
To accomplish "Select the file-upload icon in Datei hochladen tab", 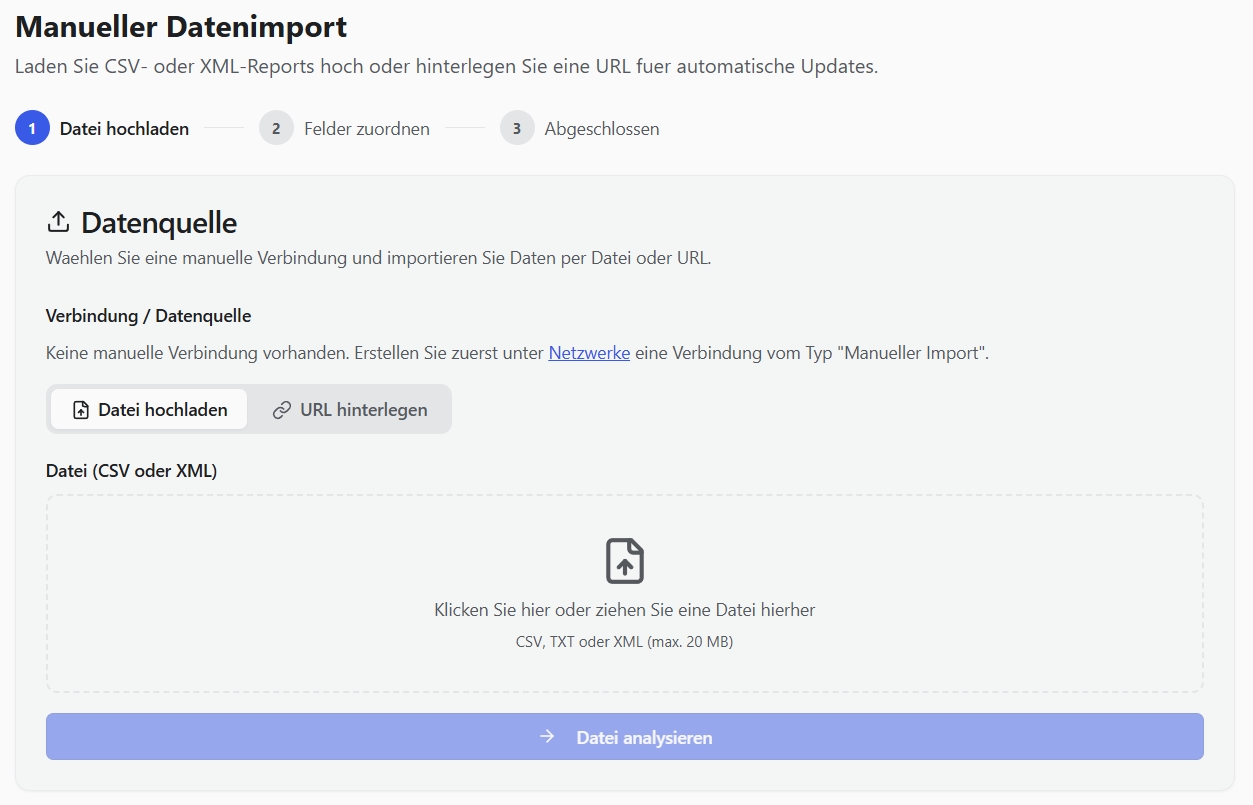I will point(80,408).
